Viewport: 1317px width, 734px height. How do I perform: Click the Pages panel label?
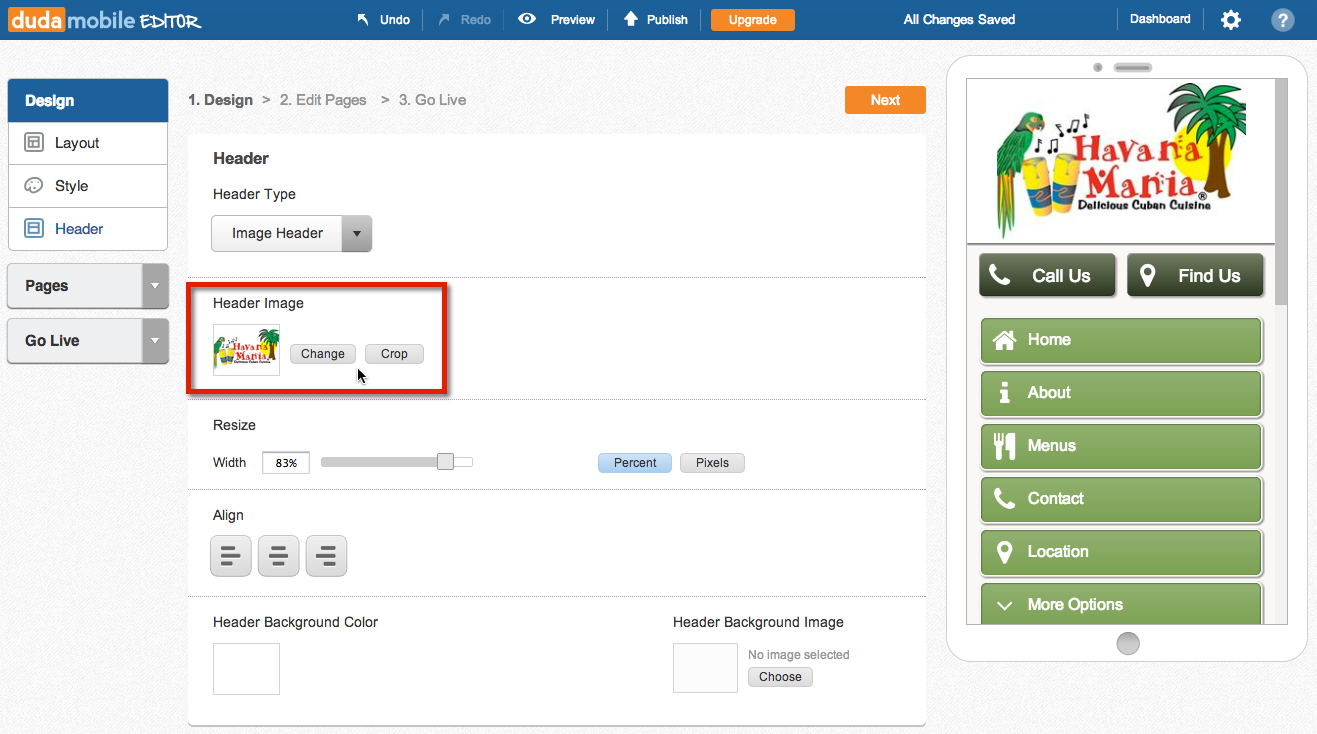(46, 286)
